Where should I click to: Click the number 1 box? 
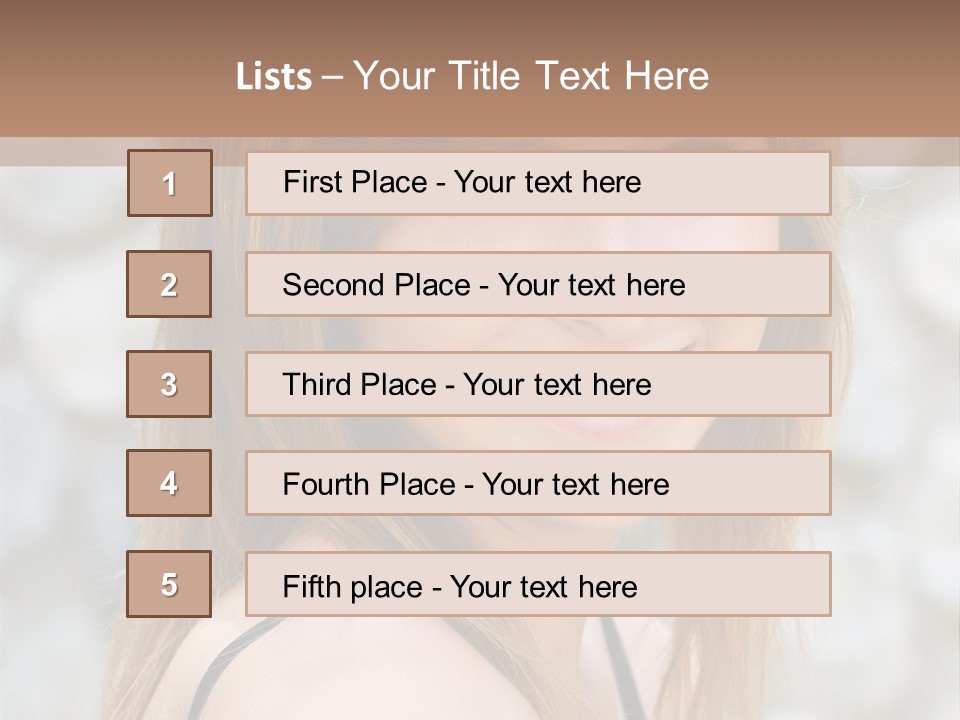170,183
